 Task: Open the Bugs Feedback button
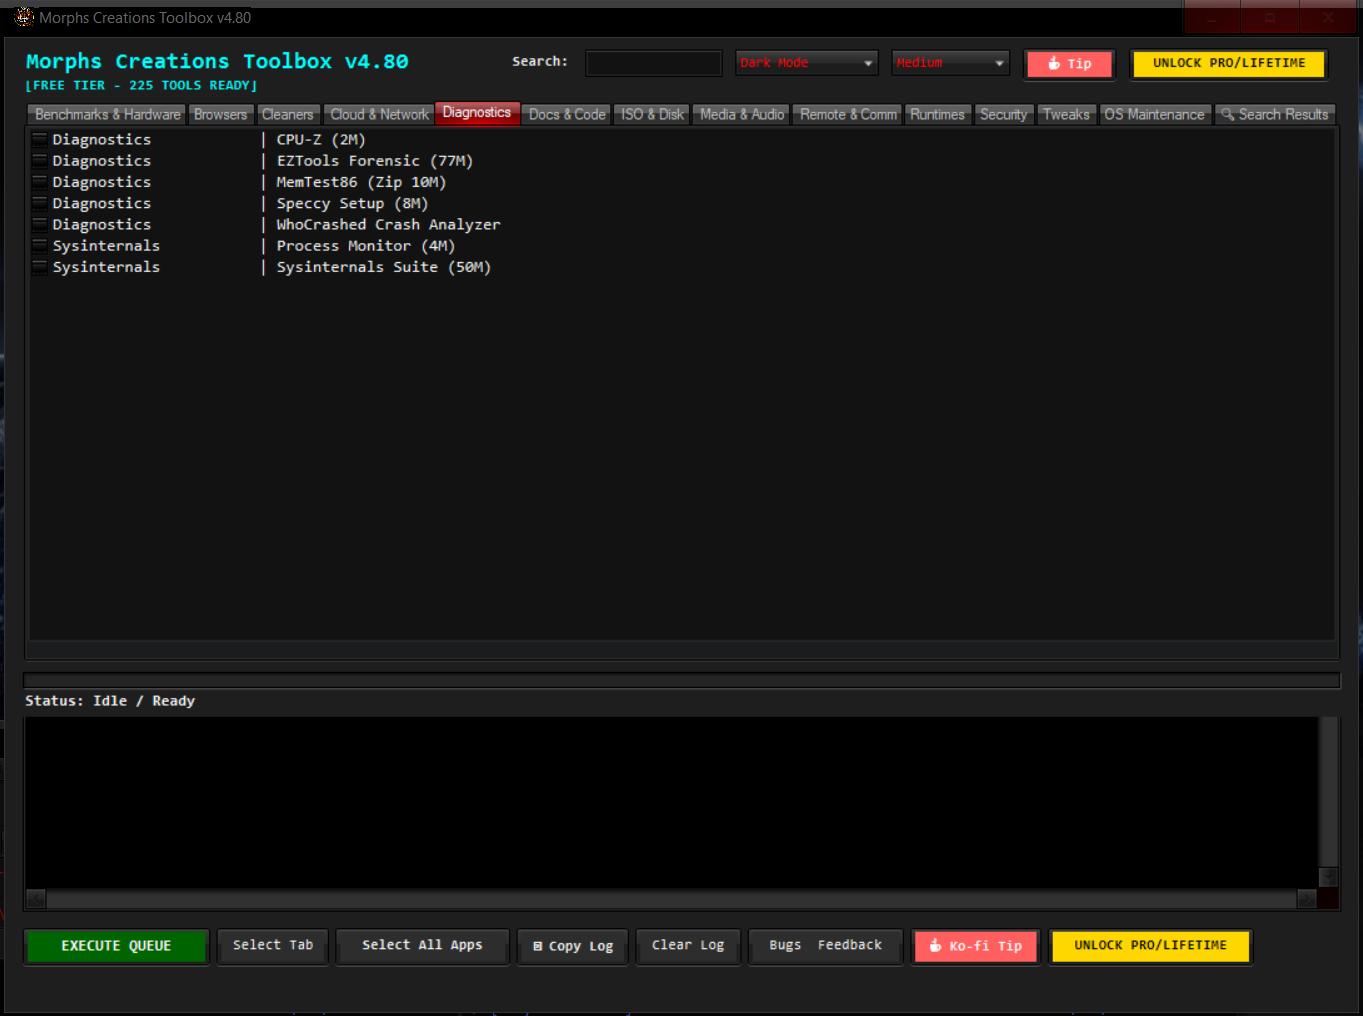click(x=826, y=945)
